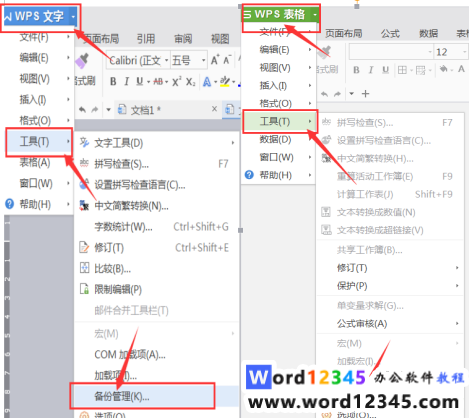Toggle Bold in the Spreadsheets toolbar

[356, 70]
